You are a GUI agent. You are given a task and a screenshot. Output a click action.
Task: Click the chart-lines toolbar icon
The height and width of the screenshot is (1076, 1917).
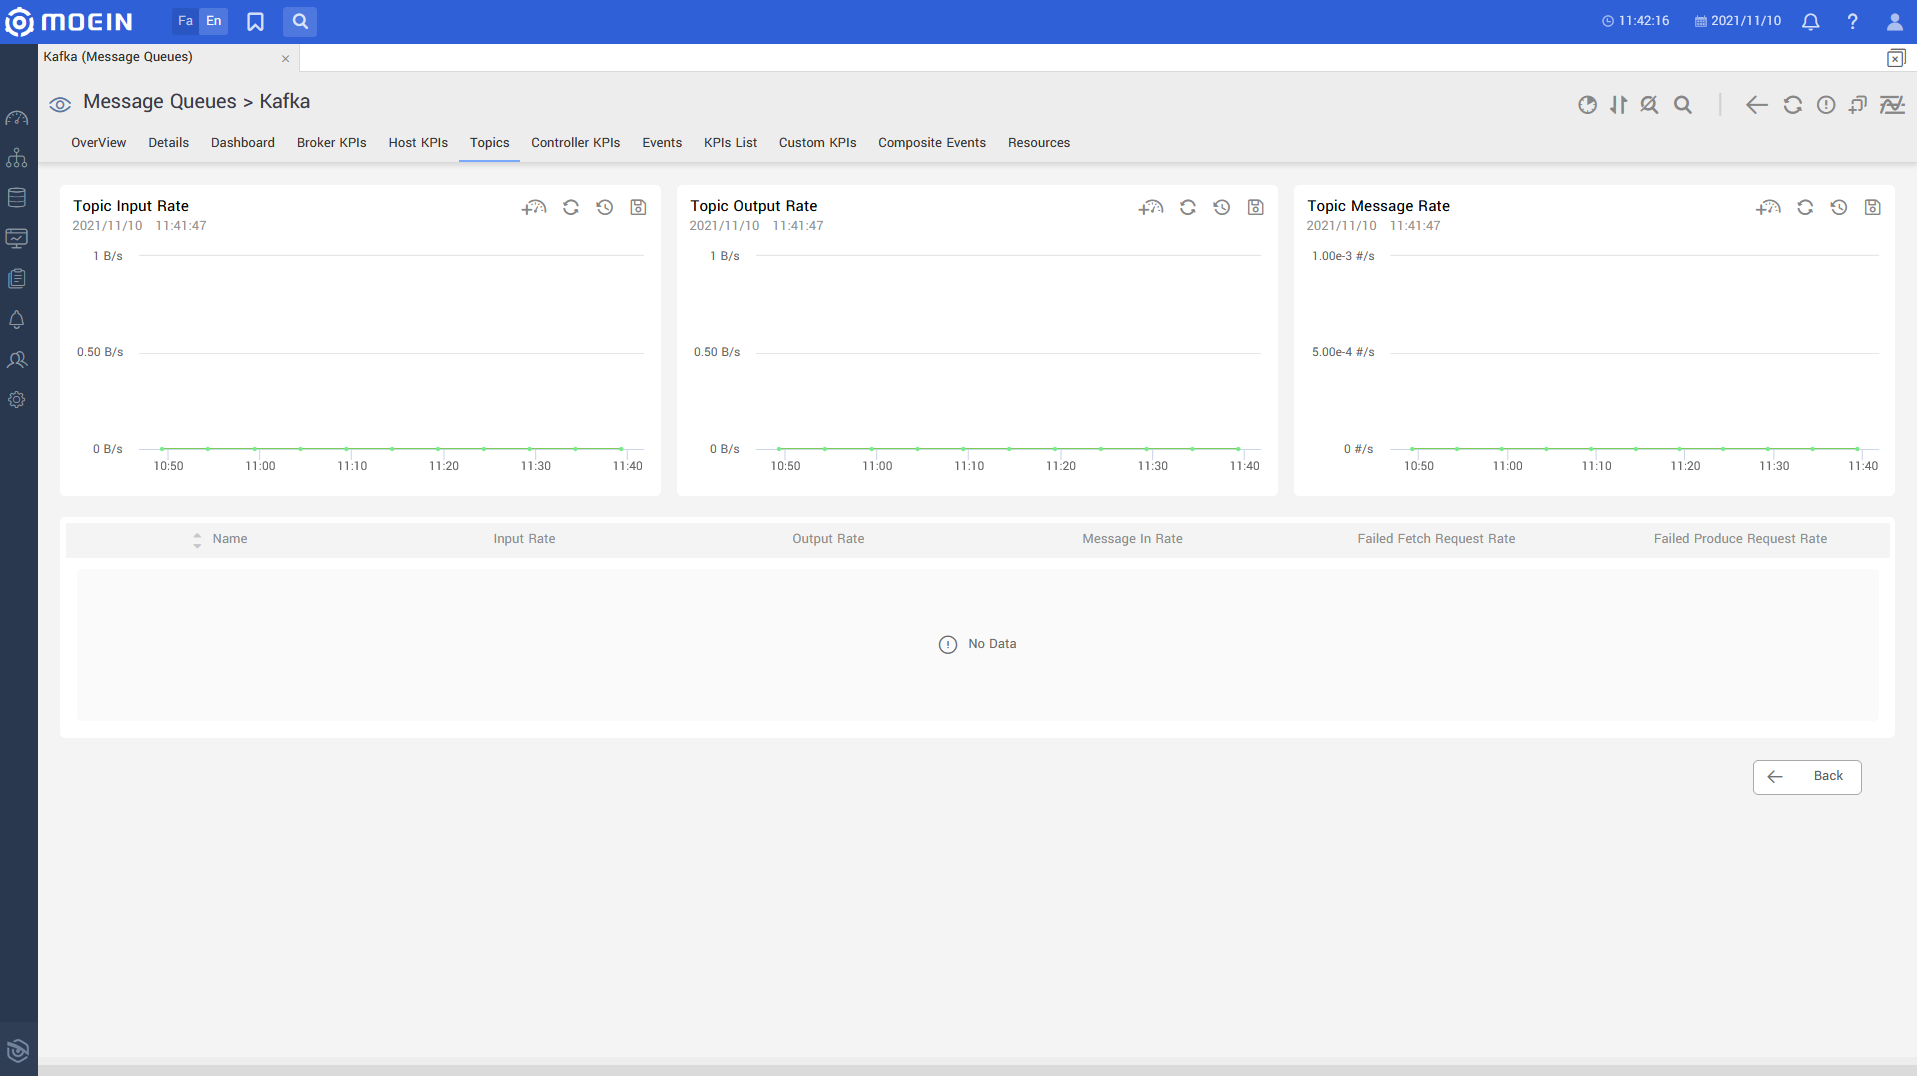coord(1892,104)
